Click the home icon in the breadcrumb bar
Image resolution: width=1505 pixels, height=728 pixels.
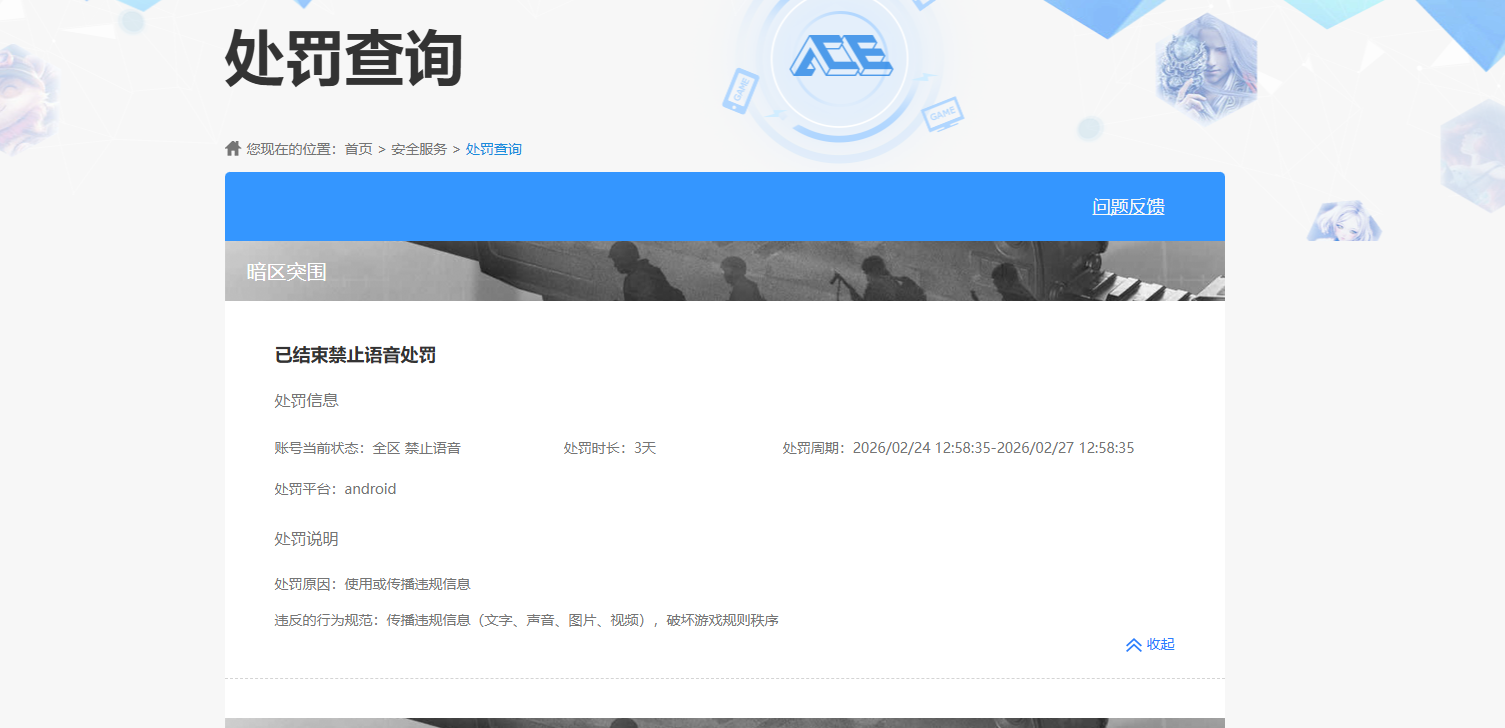232,148
